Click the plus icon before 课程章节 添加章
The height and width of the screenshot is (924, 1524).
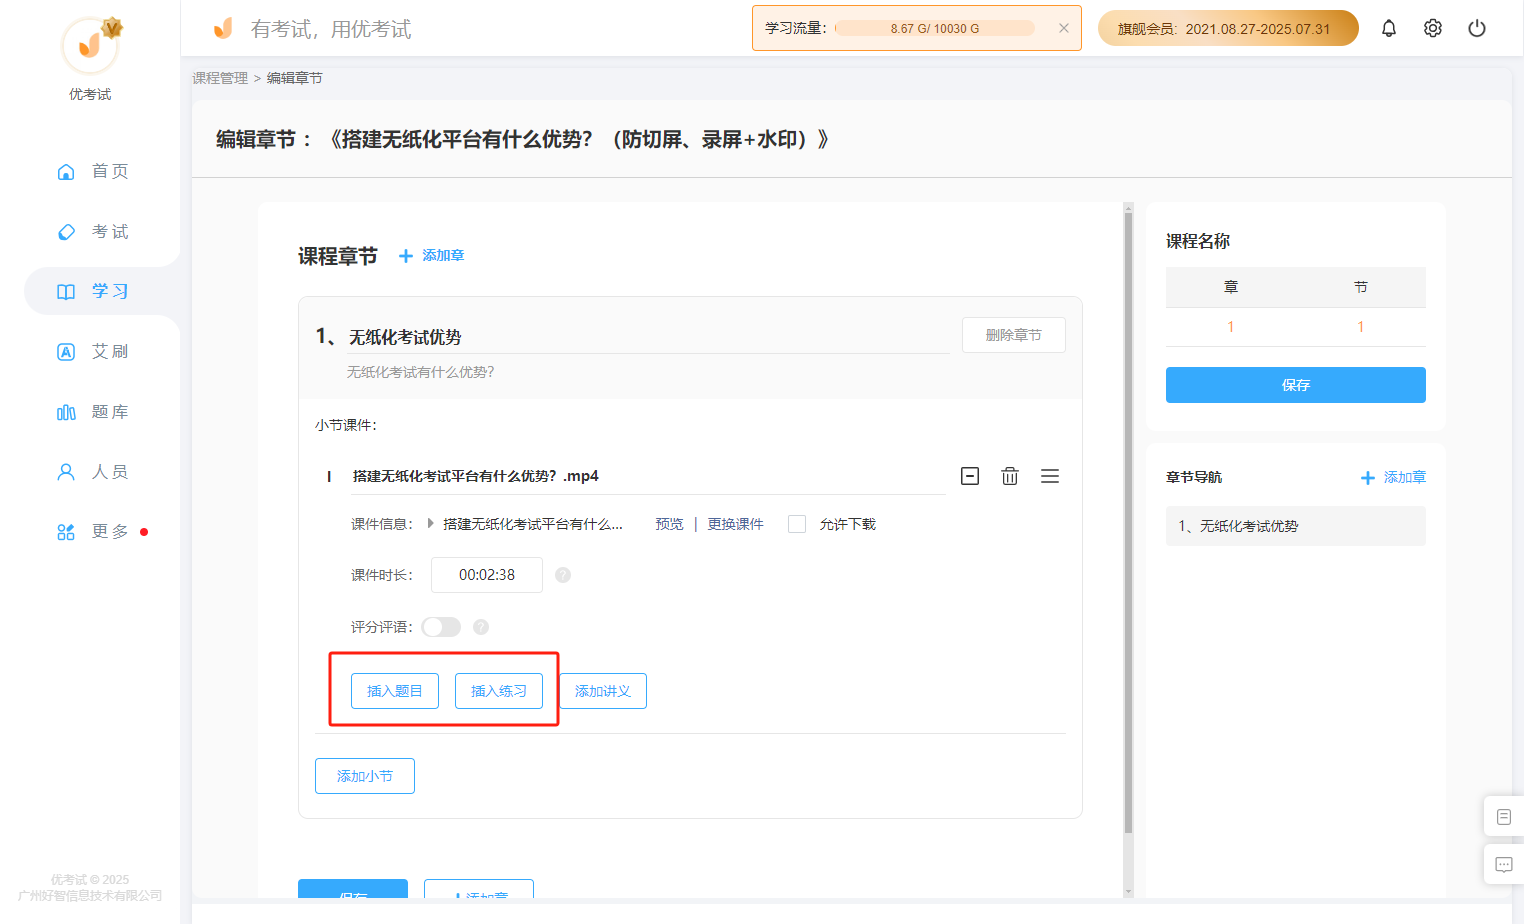pos(406,256)
